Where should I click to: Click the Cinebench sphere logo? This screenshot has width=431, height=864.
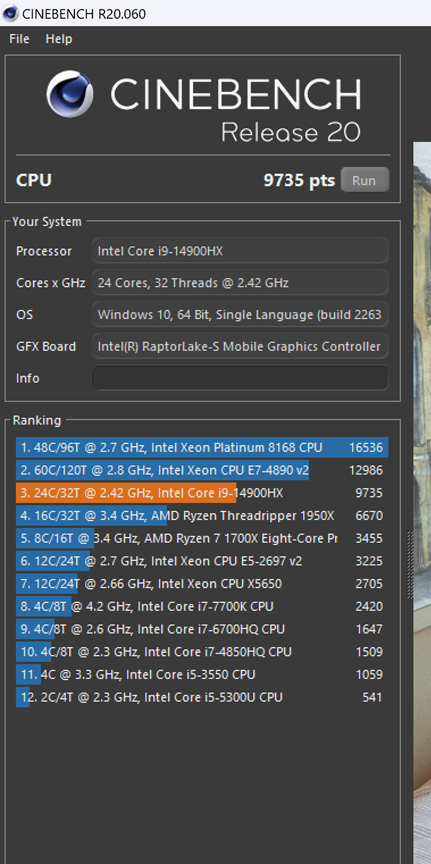pyautogui.click(x=69, y=94)
